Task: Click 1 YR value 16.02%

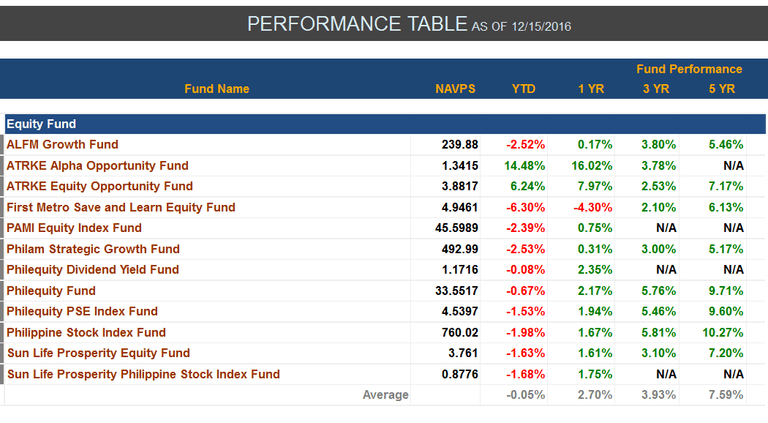Action: [592, 165]
